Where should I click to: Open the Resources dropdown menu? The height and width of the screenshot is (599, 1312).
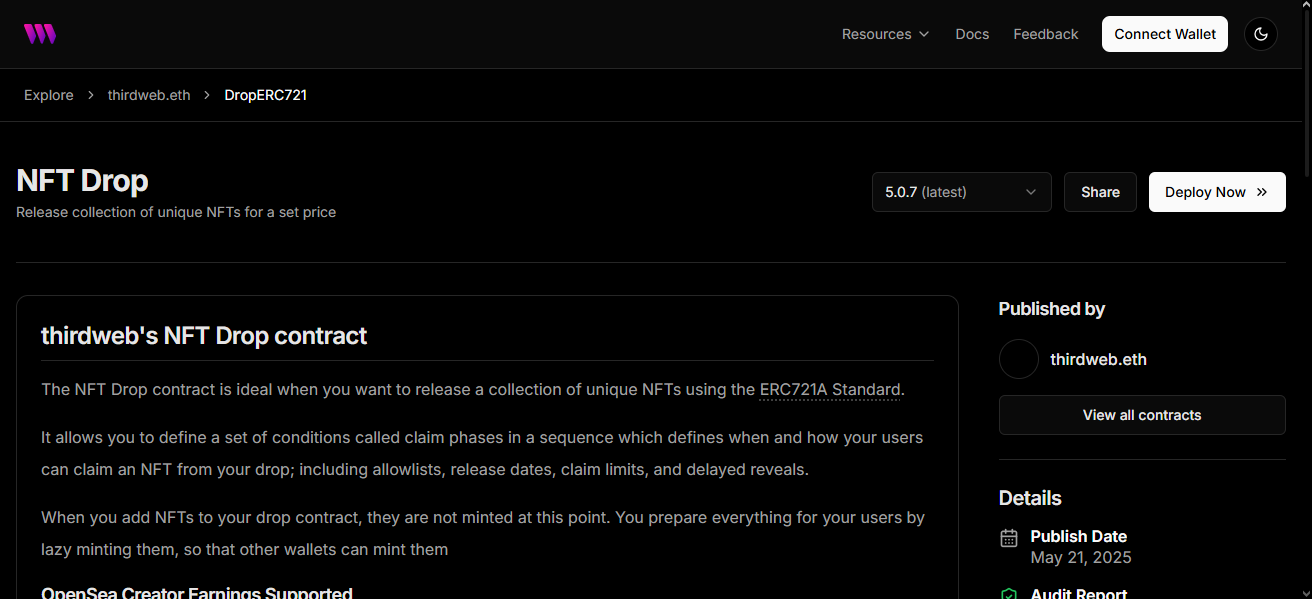(x=886, y=34)
